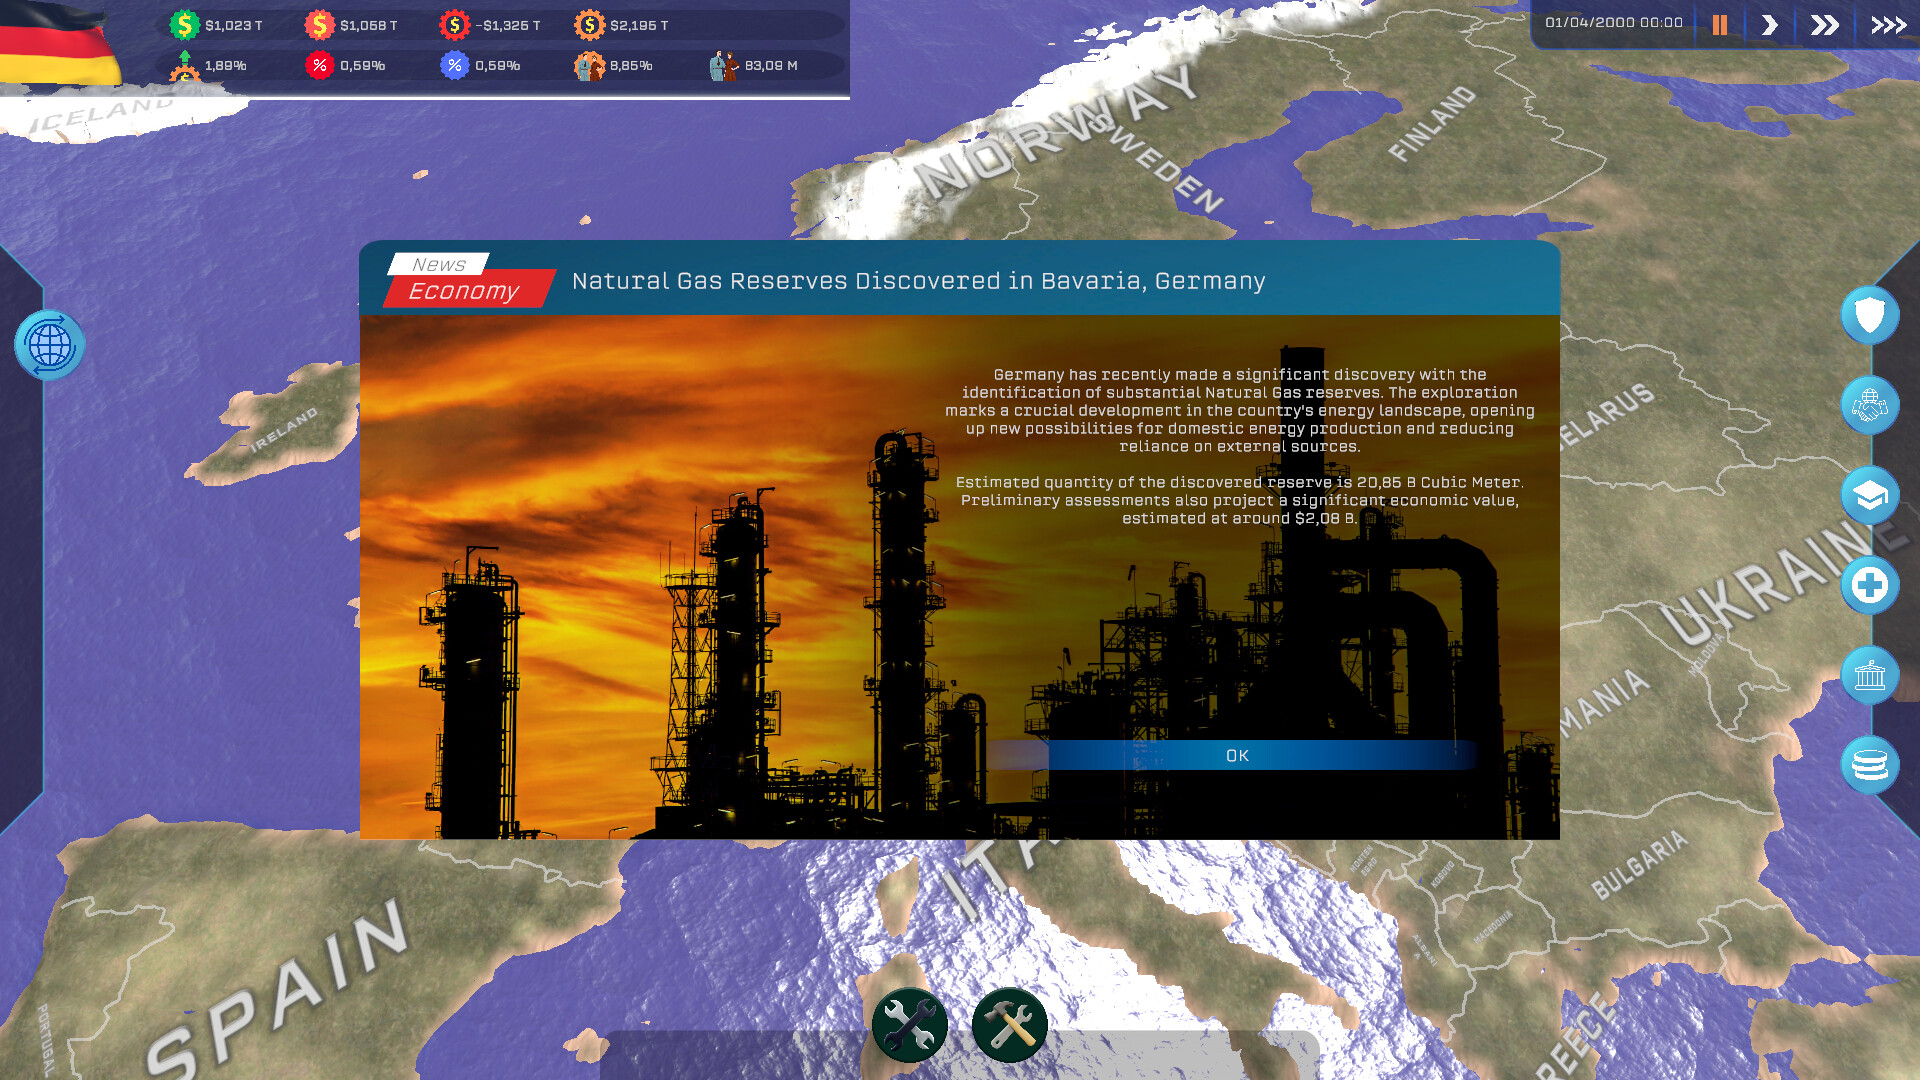The width and height of the screenshot is (1920, 1080).
Task: Click the red gear -$1,325 T indicator
Action: [455, 25]
